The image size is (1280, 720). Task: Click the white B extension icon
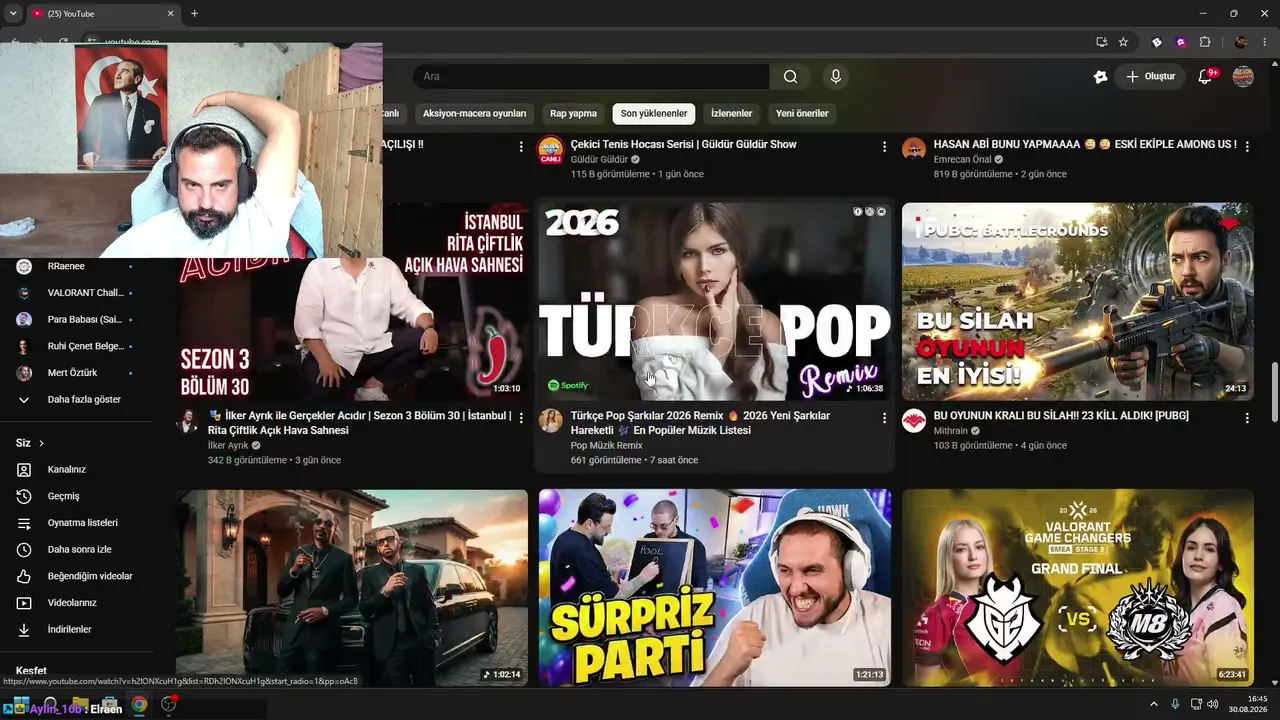pyautogui.click(x=1157, y=42)
